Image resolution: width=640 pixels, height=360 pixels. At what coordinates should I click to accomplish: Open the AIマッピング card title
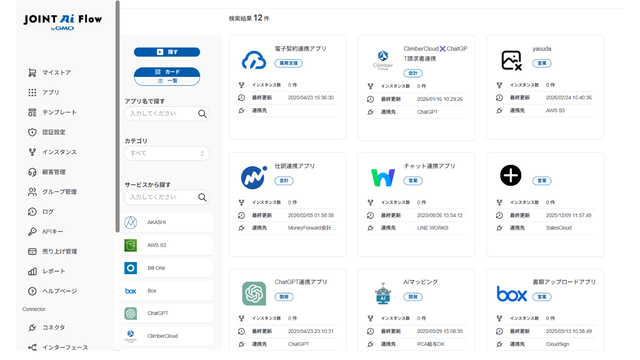point(420,282)
